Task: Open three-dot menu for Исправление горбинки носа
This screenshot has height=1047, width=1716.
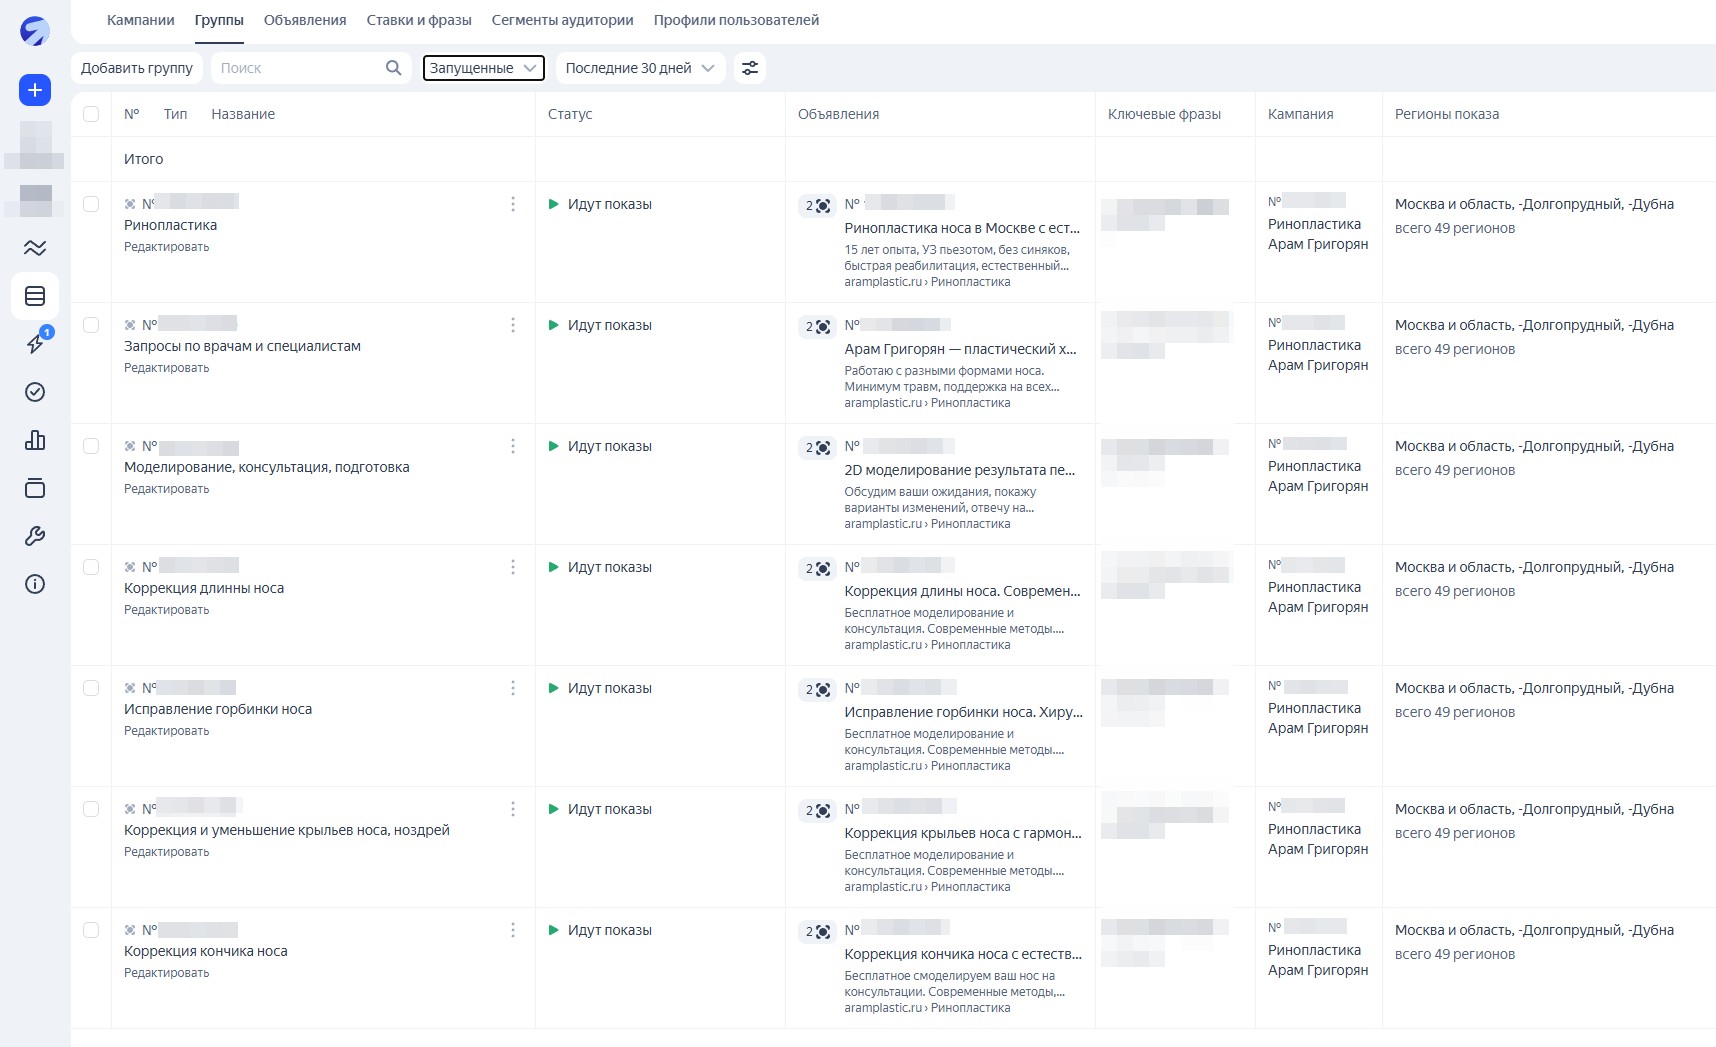Action: 513,688
